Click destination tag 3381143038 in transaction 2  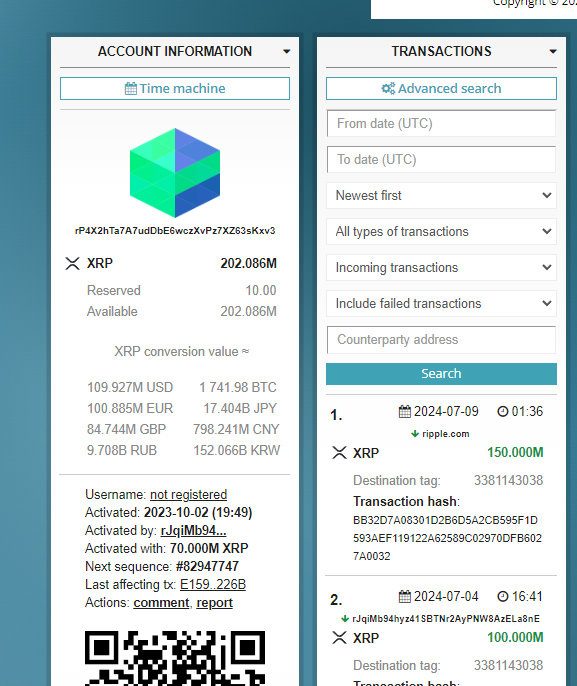508,665
